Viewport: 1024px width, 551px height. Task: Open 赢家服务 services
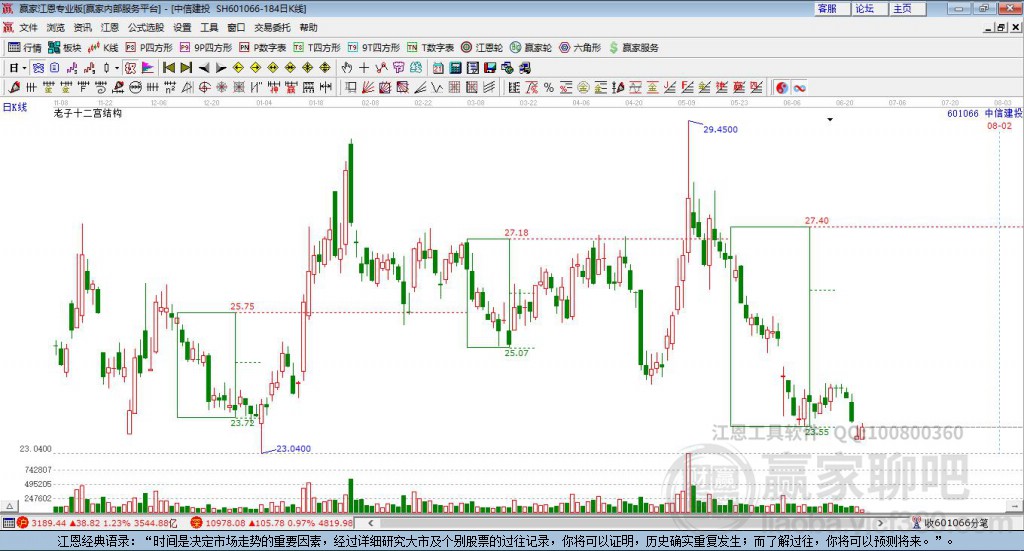634,48
